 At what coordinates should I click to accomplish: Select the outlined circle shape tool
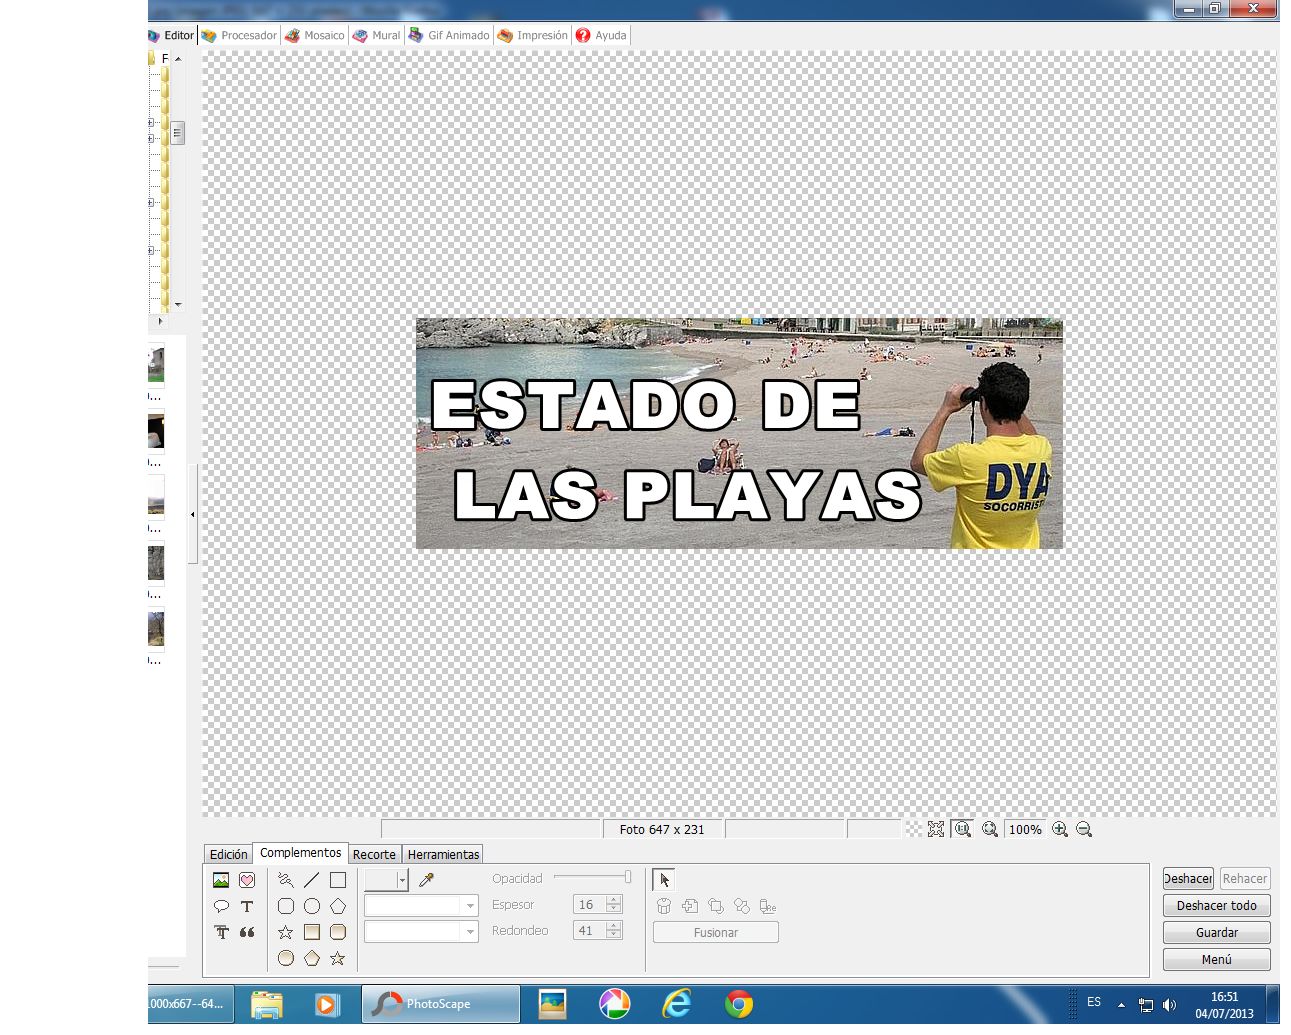312,906
